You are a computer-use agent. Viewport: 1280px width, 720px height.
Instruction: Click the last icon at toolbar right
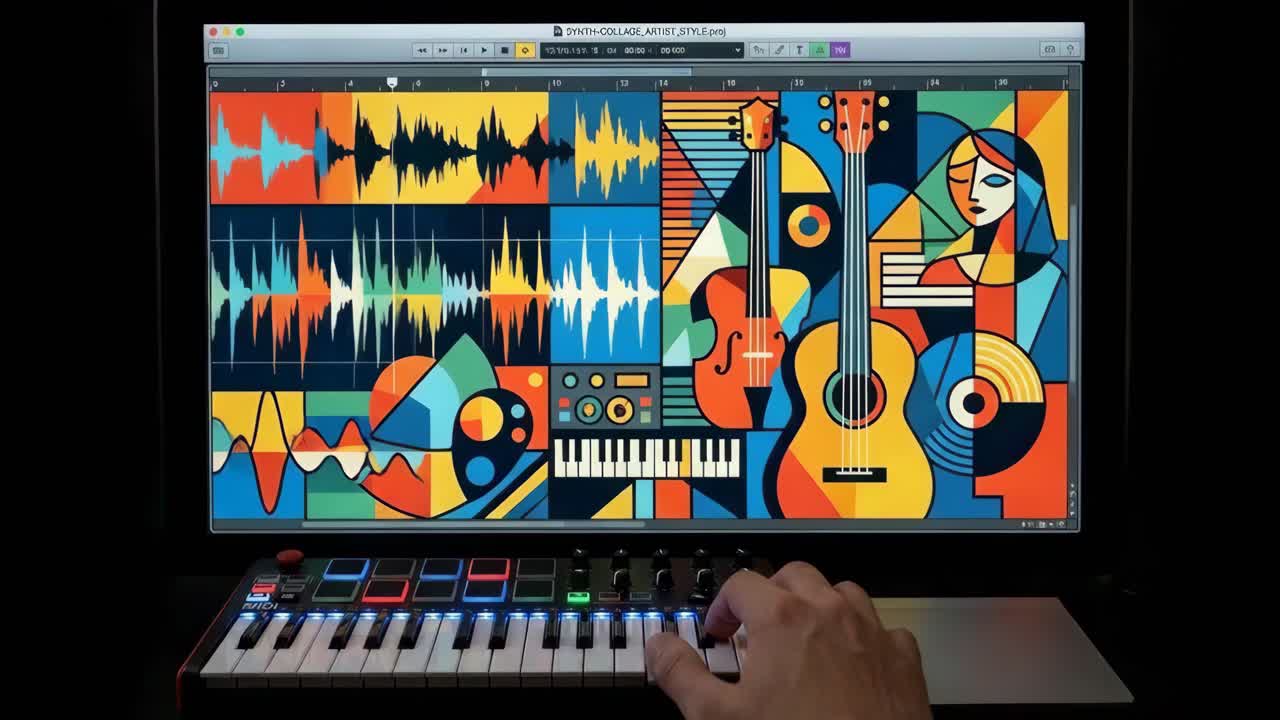1069,49
